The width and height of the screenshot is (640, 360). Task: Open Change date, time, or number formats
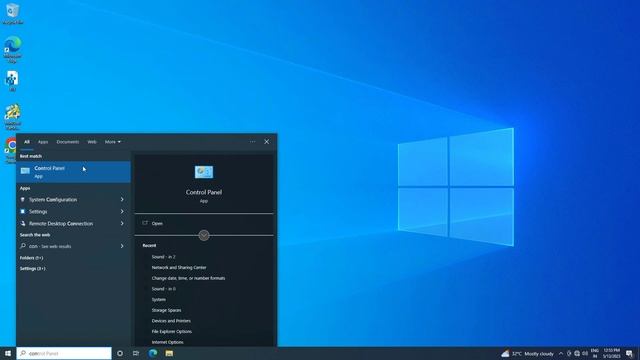[188, 278]
